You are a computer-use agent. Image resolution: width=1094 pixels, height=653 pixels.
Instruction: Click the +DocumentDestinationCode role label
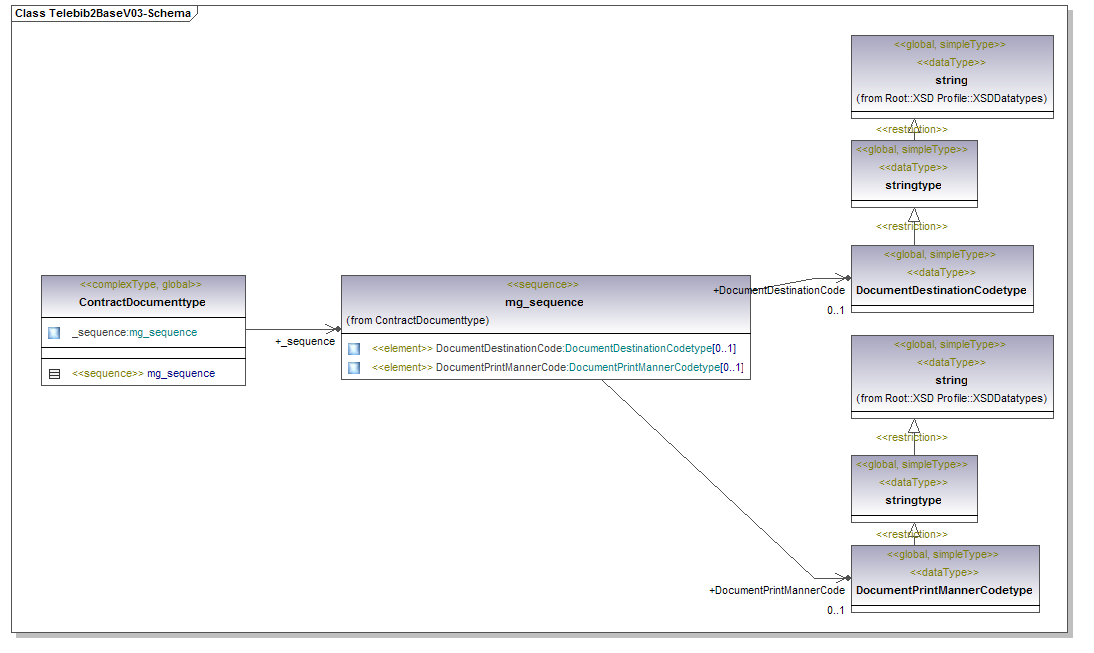[778, 291]
